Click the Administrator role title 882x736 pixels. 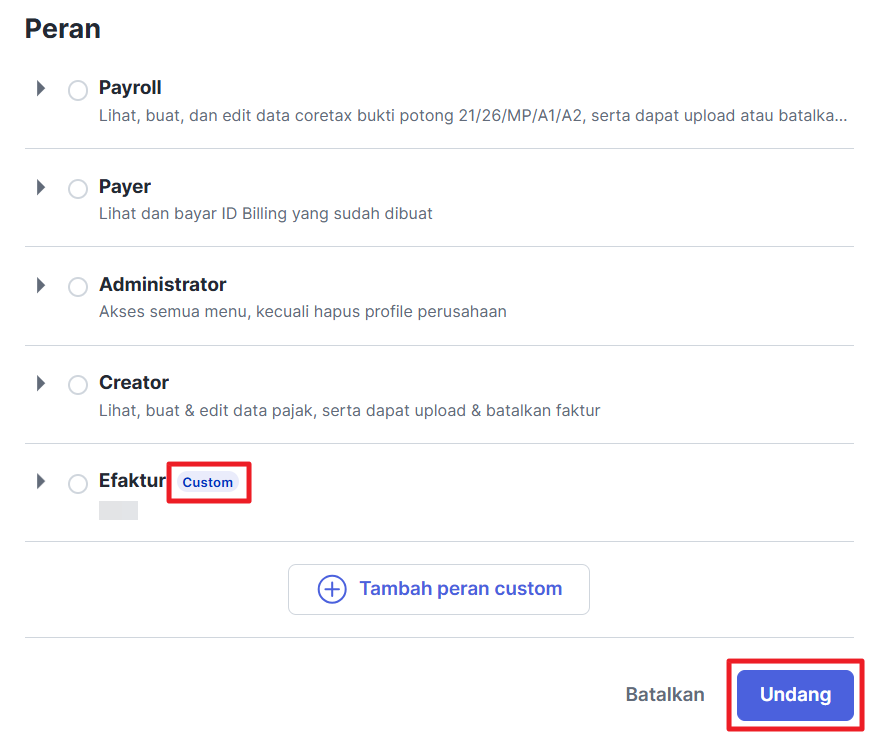pos(162,285)
